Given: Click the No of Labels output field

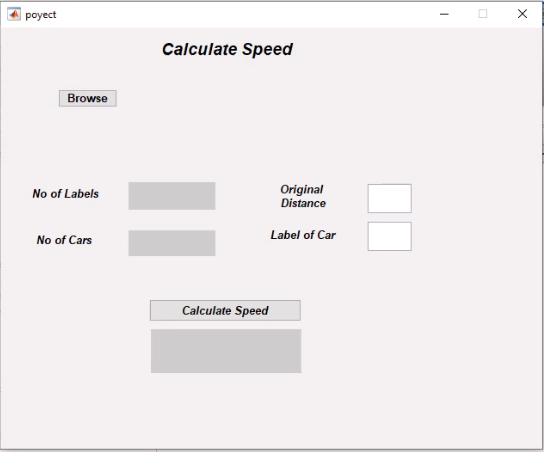Looking at the screenshot, I should pyautogui.click(x=172, y=196).
